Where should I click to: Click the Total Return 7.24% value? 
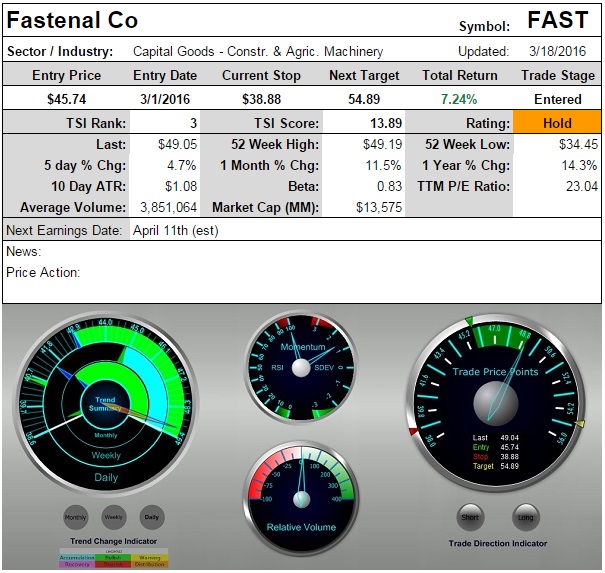click(x=449, y=99)
